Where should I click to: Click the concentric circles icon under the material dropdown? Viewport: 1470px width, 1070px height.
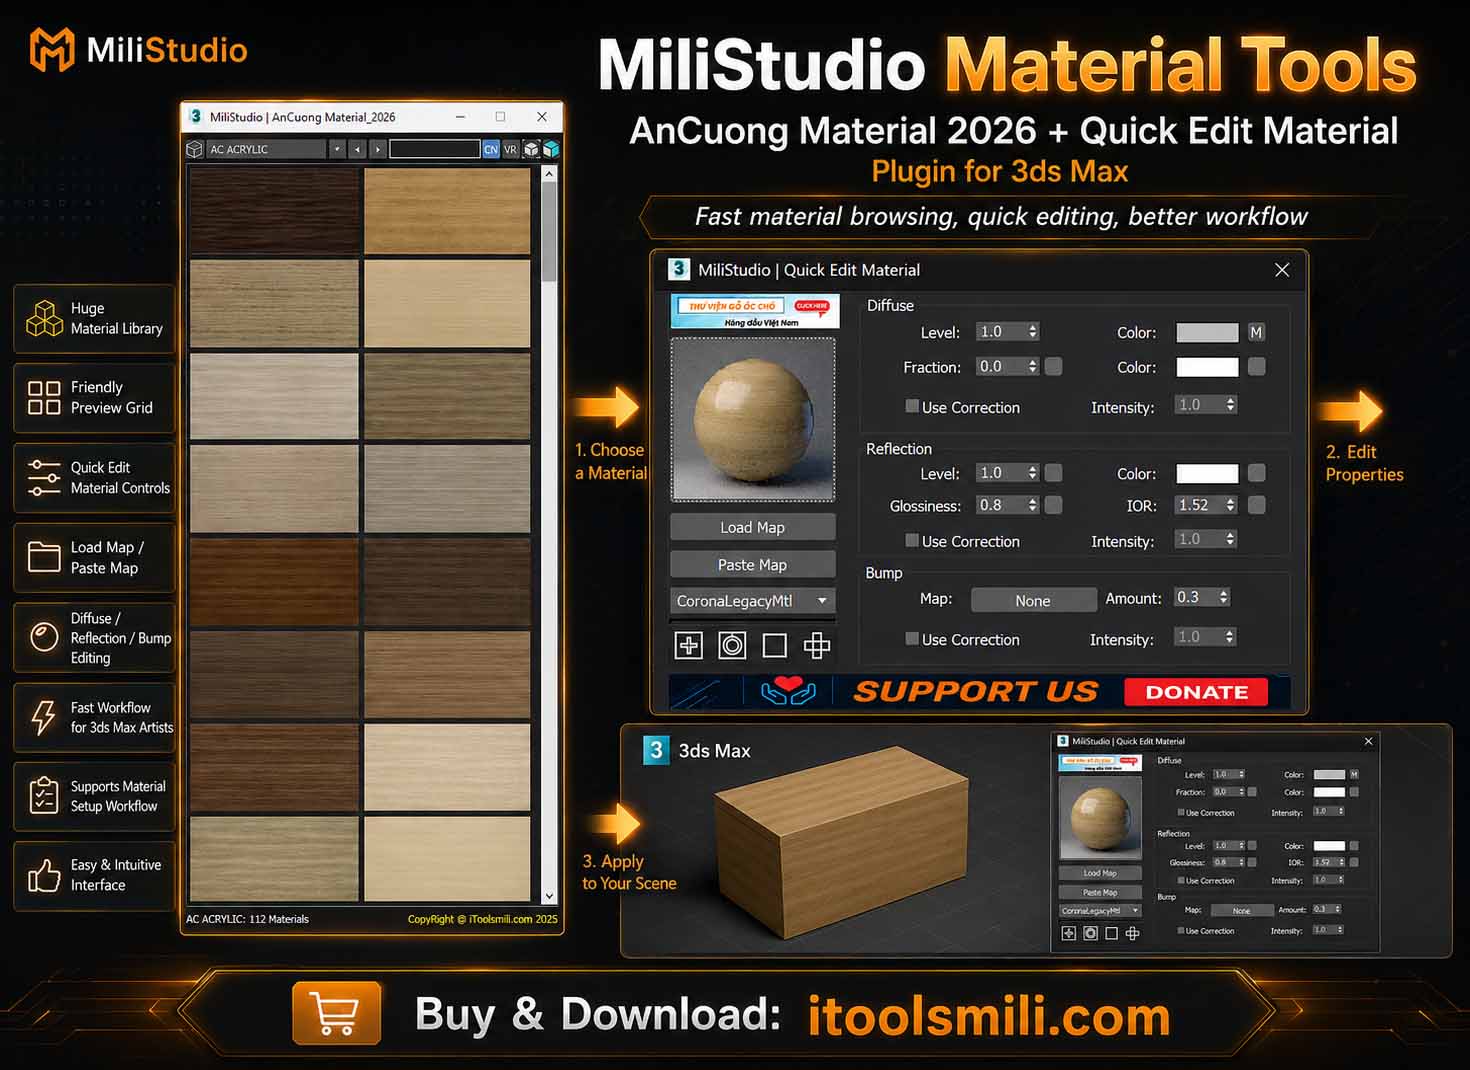coord(732,645)
